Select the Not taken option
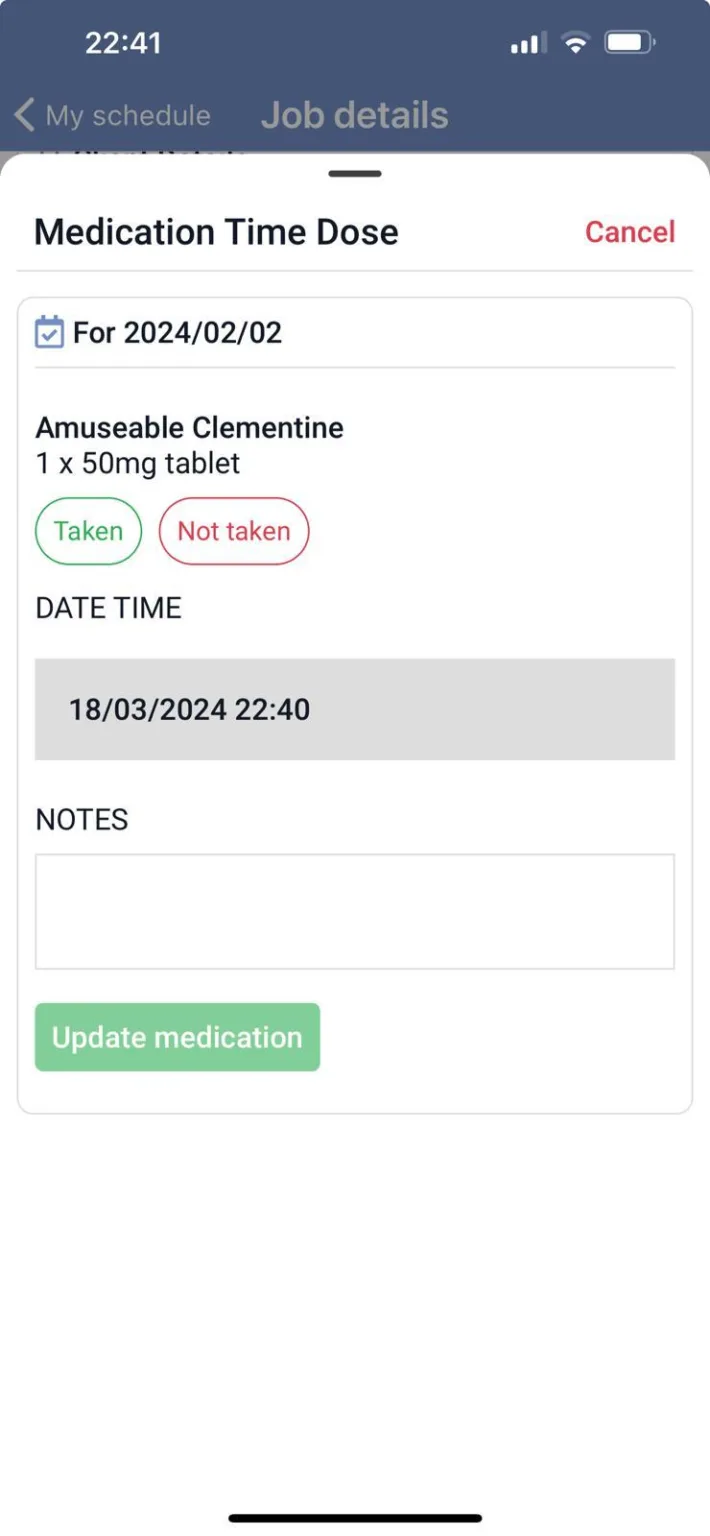Viewport: 710px width, 1536px height. click(x=233, y=531)
